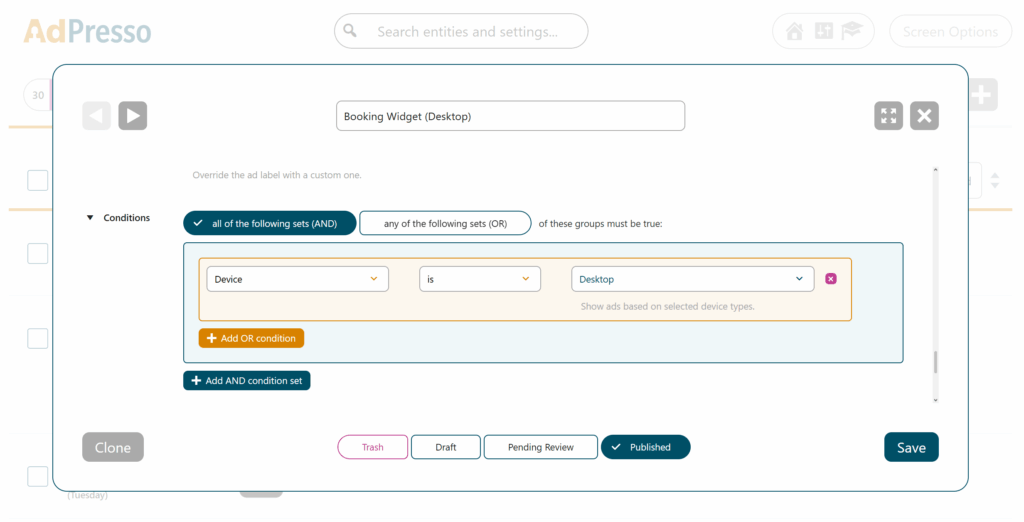Go to the next ad with the arrow button
Image resolution: width=1024 pixels, height=522 pixels.
[x=132, y=116]
